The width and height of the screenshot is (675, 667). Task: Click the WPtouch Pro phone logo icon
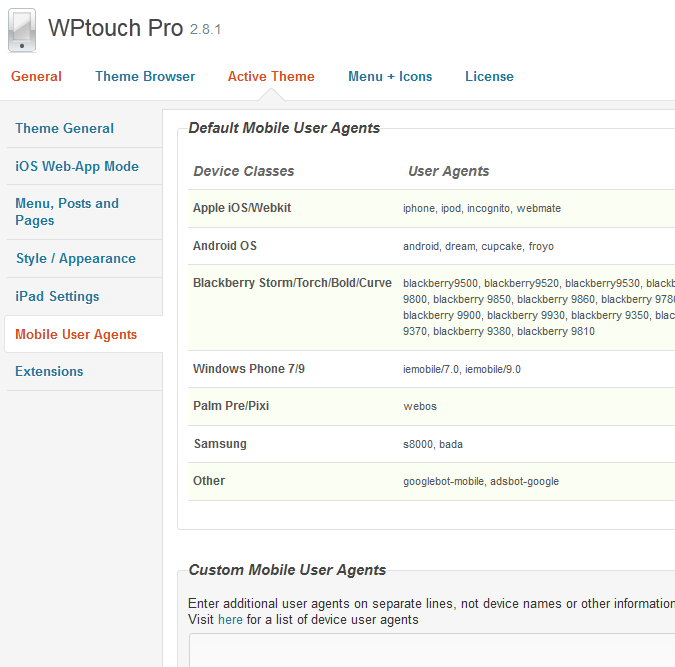point(22,30)
